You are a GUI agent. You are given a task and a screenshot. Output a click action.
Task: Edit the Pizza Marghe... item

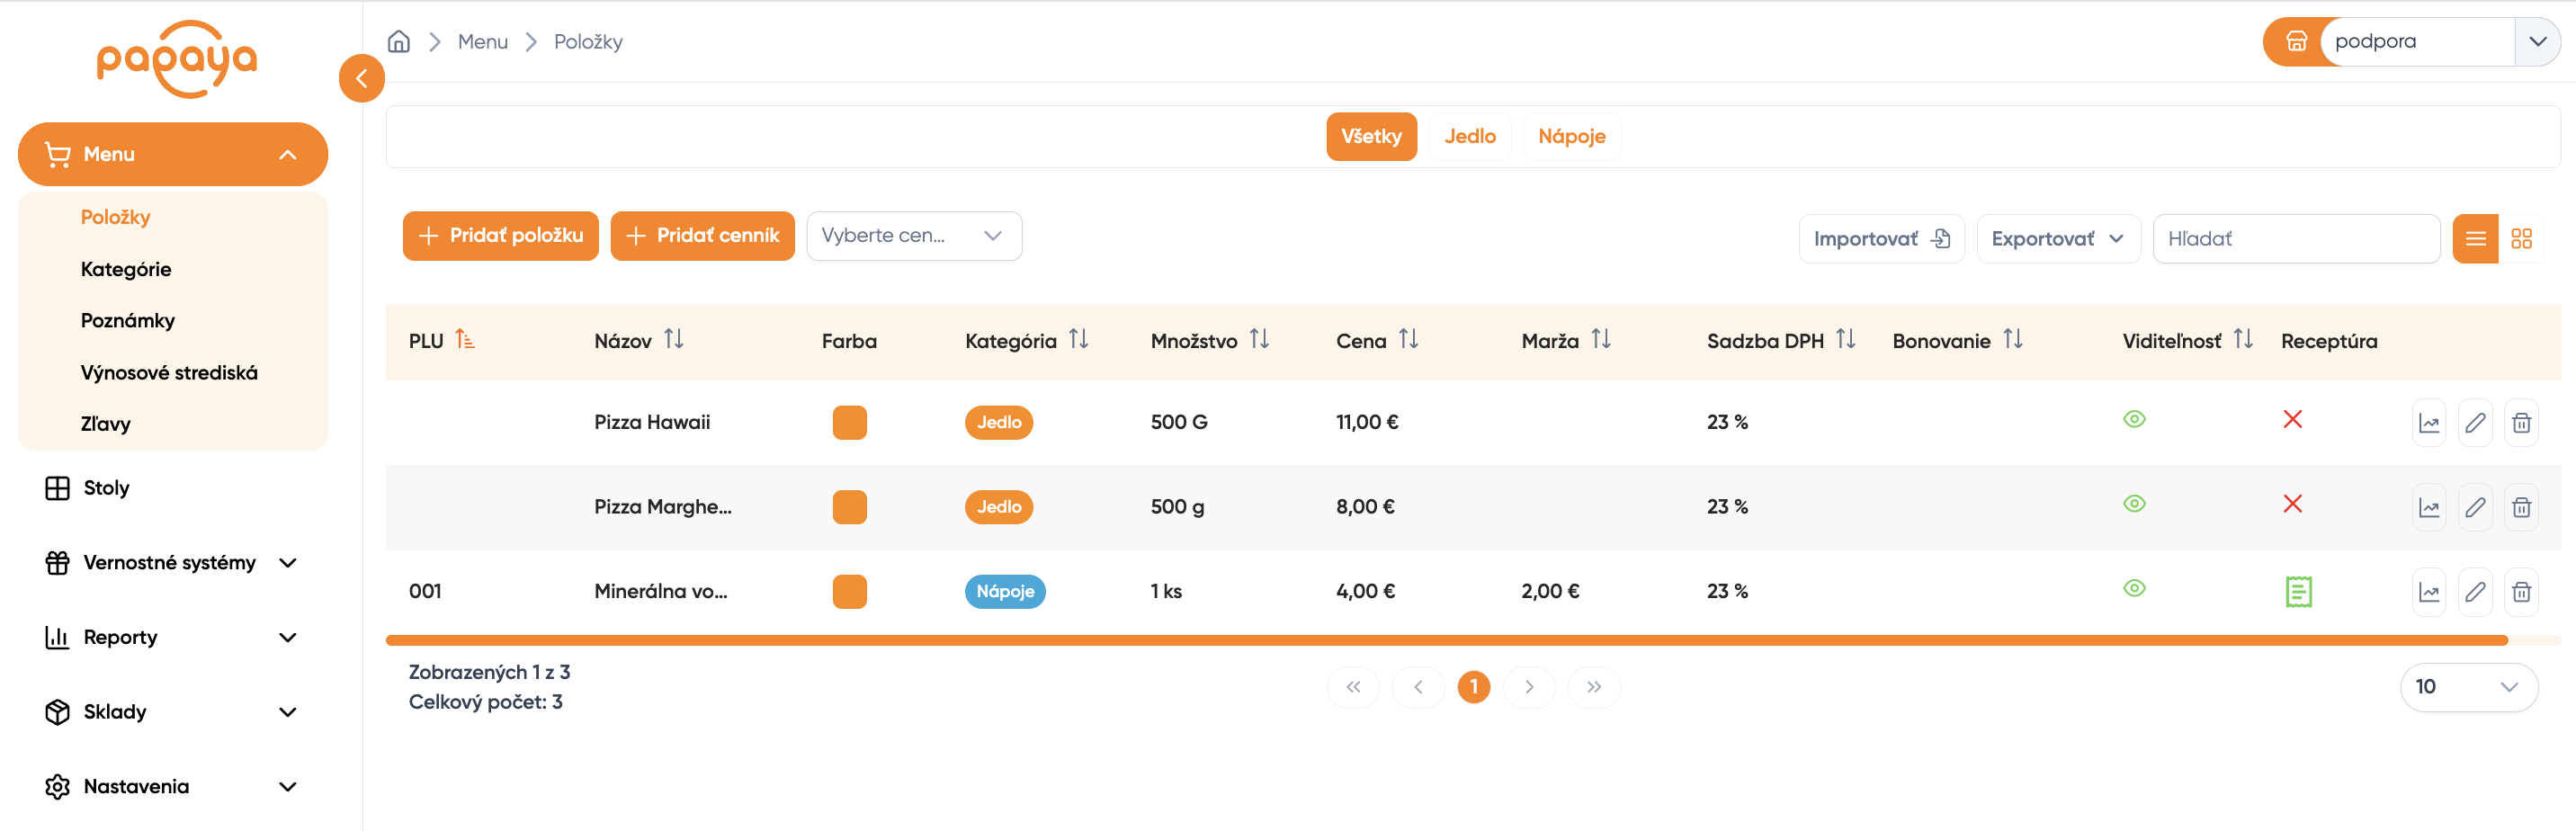[2475, 507]
